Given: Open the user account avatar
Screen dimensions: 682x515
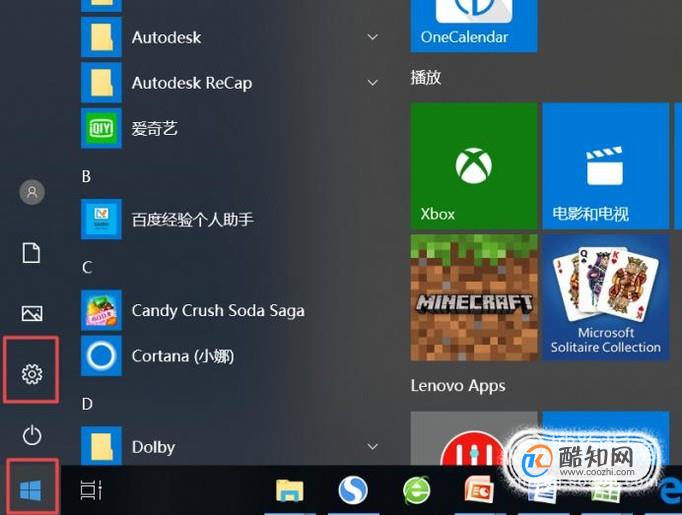Looking at the screenshot, I should [32, 192].
